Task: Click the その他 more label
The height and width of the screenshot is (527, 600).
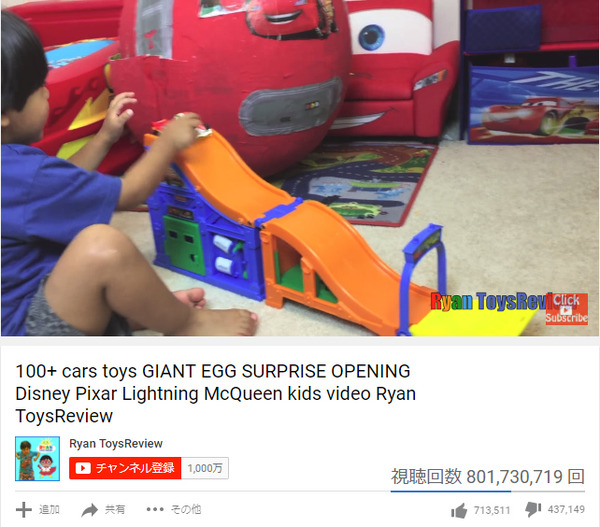Action: (x=186, y=509)
